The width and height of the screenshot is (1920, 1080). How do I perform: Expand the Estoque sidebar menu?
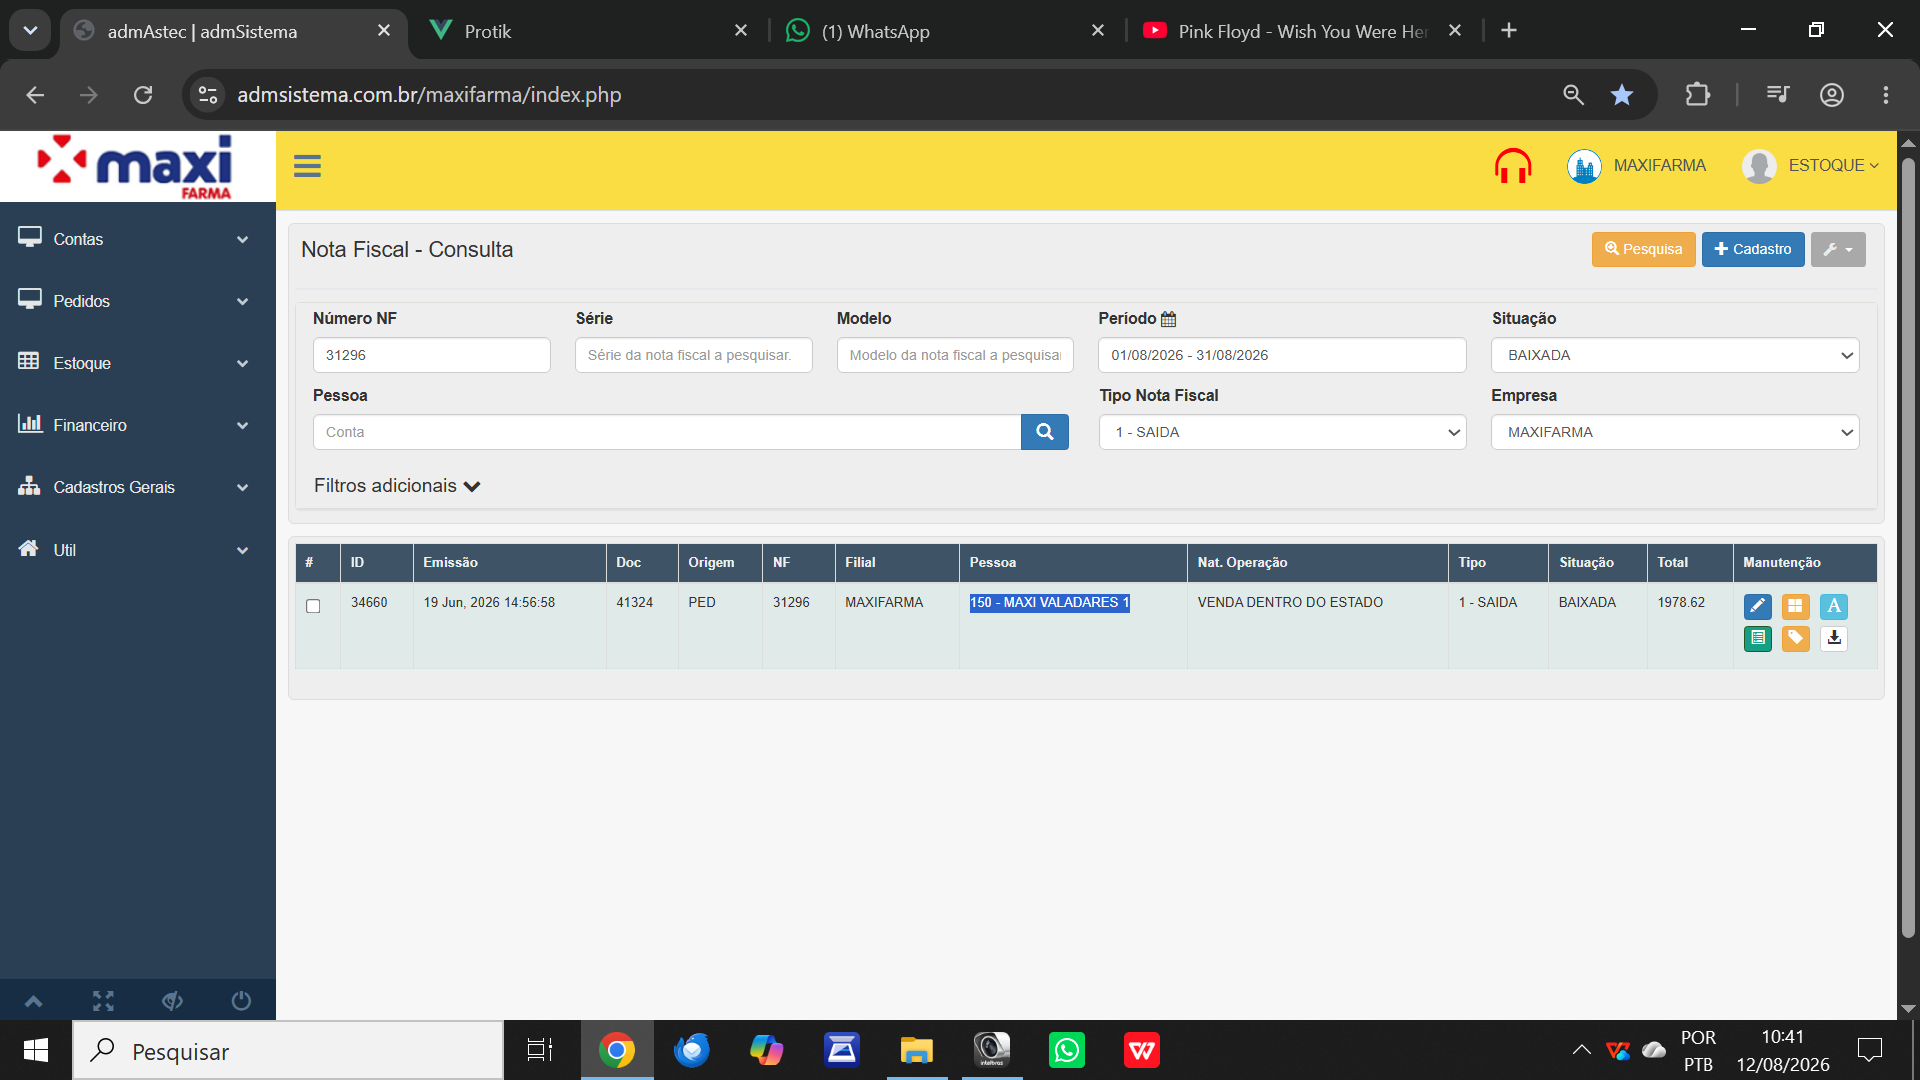click(x=137, y=363)
